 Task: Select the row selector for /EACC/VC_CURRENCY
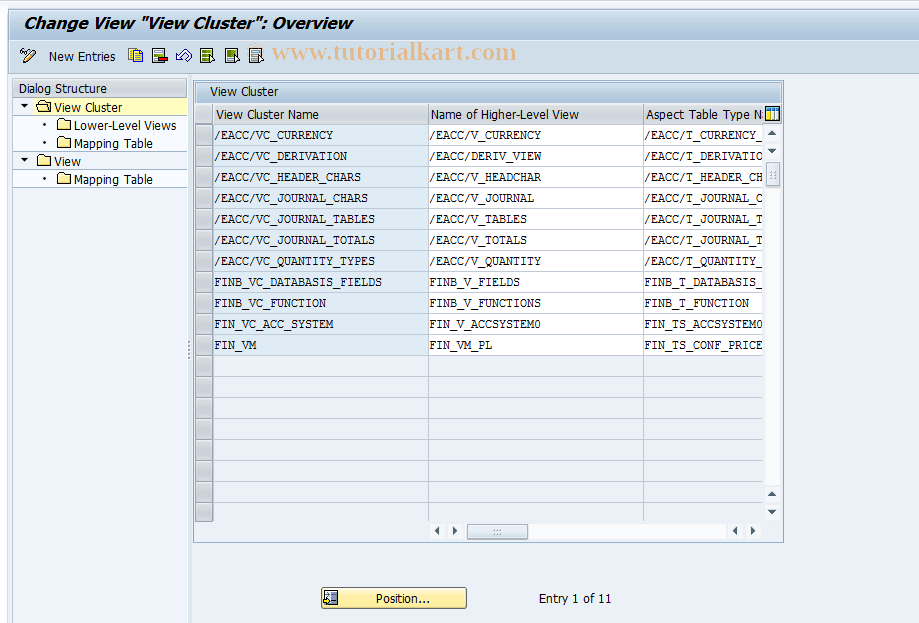(x=203, y=135)
